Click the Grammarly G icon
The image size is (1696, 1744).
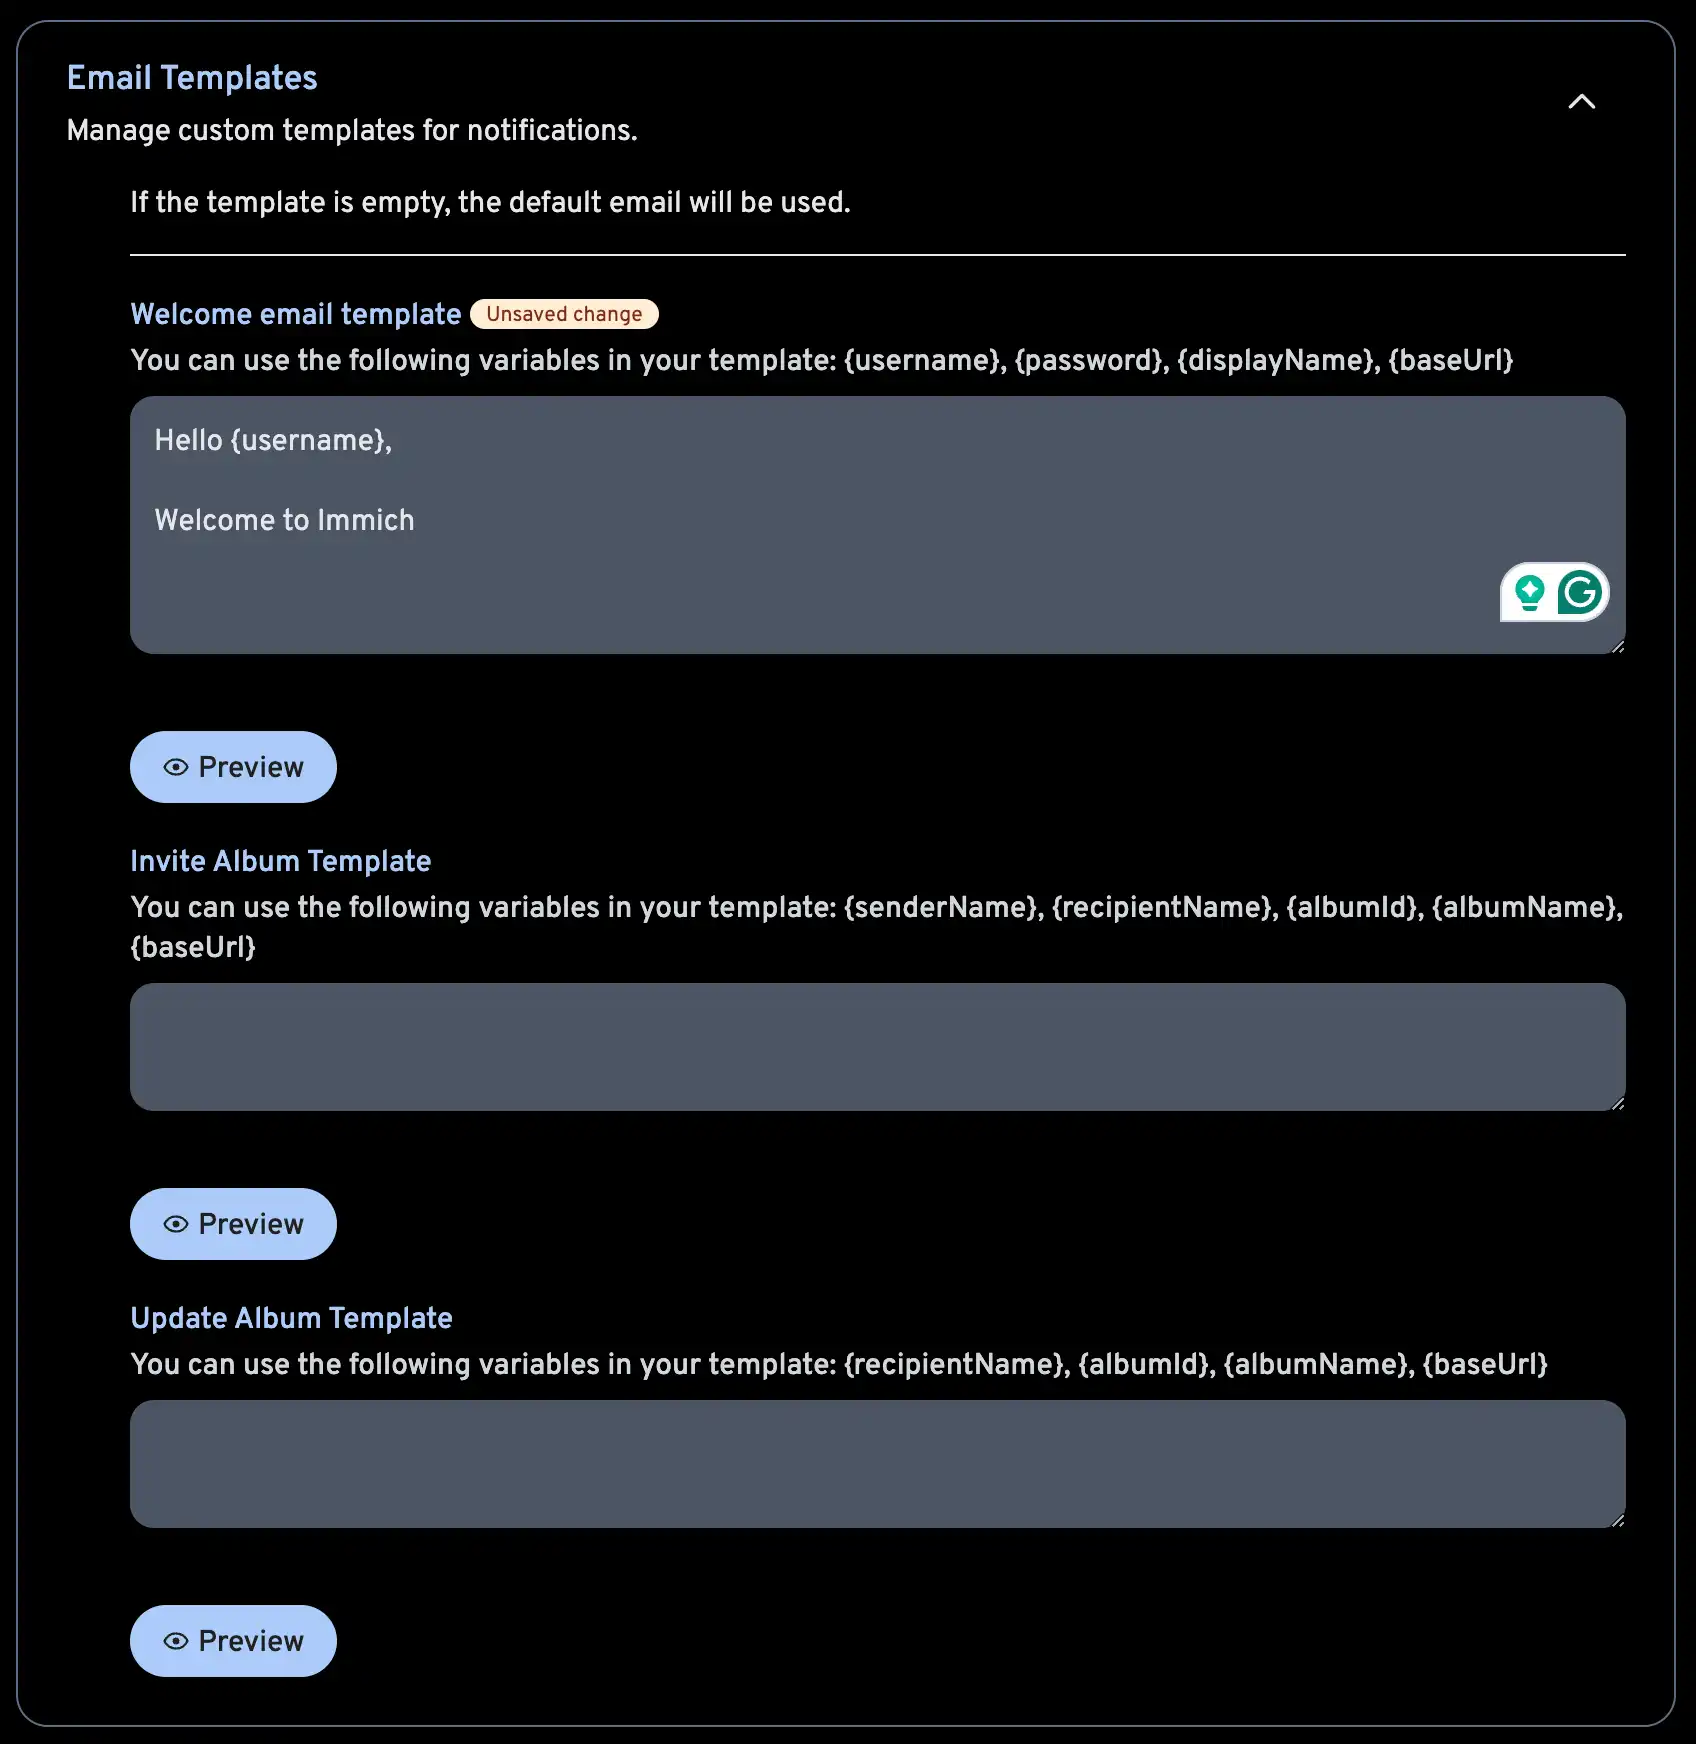click(1582, 592)
